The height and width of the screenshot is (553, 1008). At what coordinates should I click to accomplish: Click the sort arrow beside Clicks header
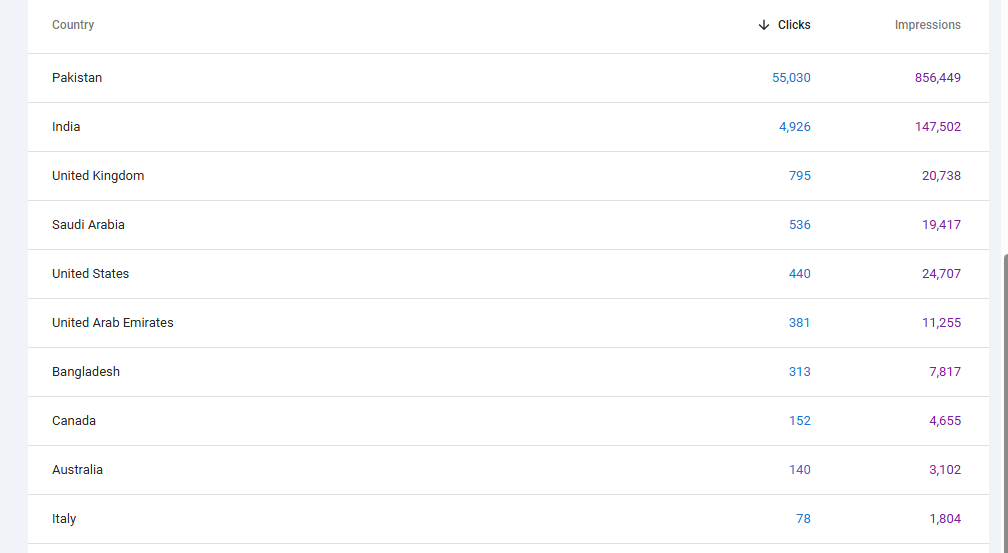click(764, 25)
